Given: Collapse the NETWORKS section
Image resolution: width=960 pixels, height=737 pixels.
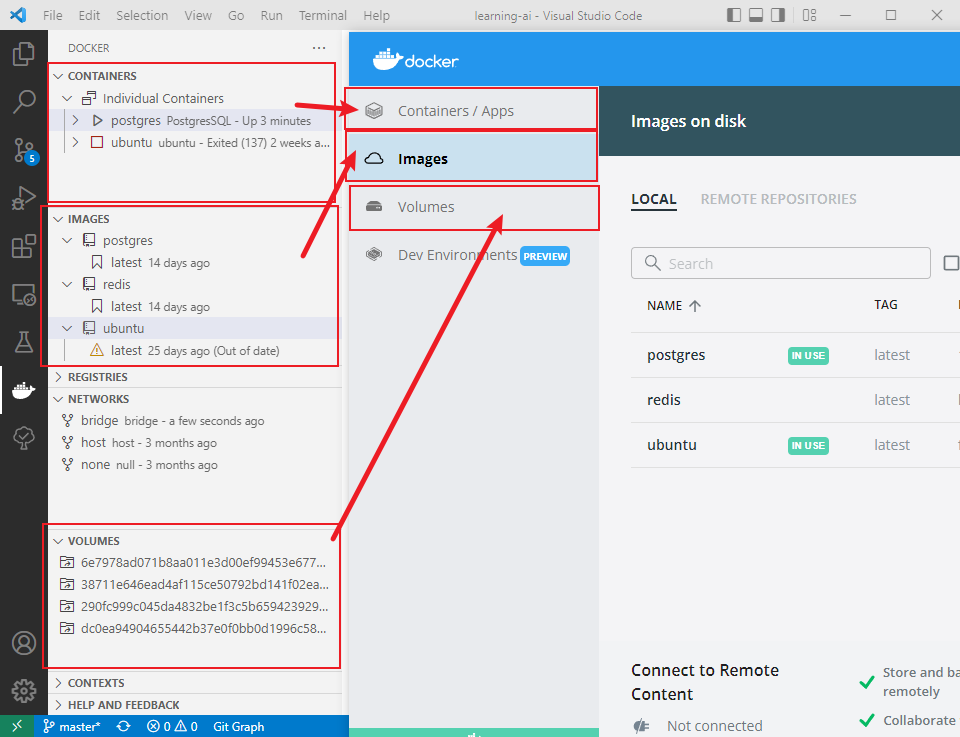Looking at the screenshot, I should coord(58,398).
